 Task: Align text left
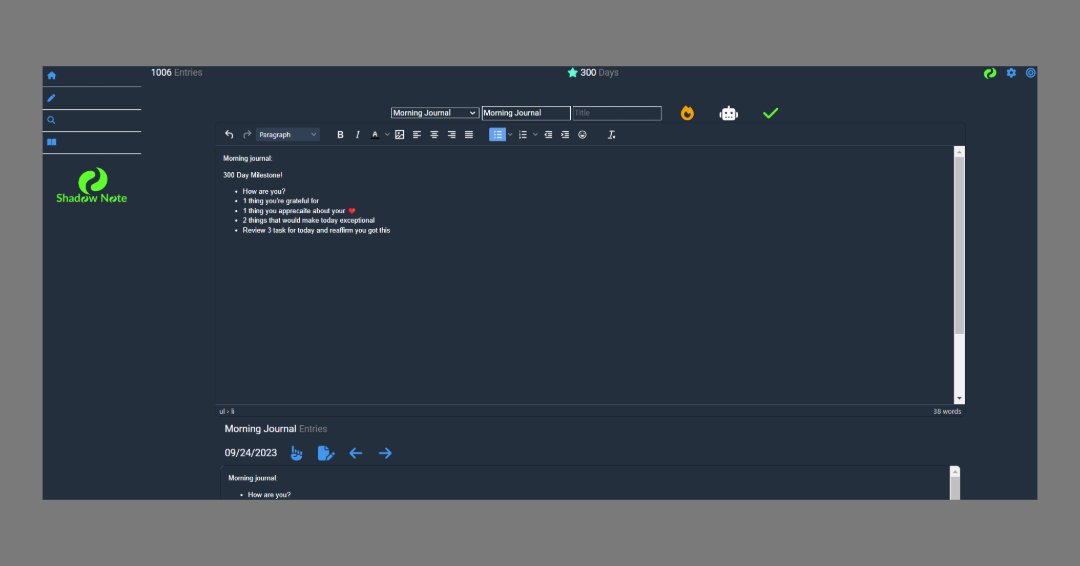417,135
